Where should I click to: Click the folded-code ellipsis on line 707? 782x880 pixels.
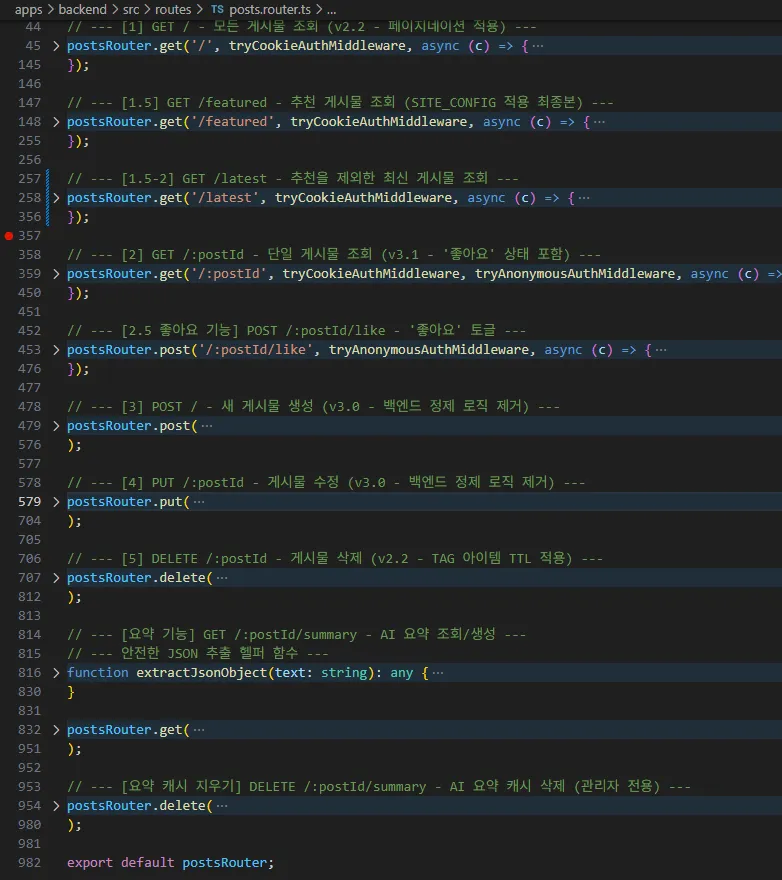tap(222, 578)
